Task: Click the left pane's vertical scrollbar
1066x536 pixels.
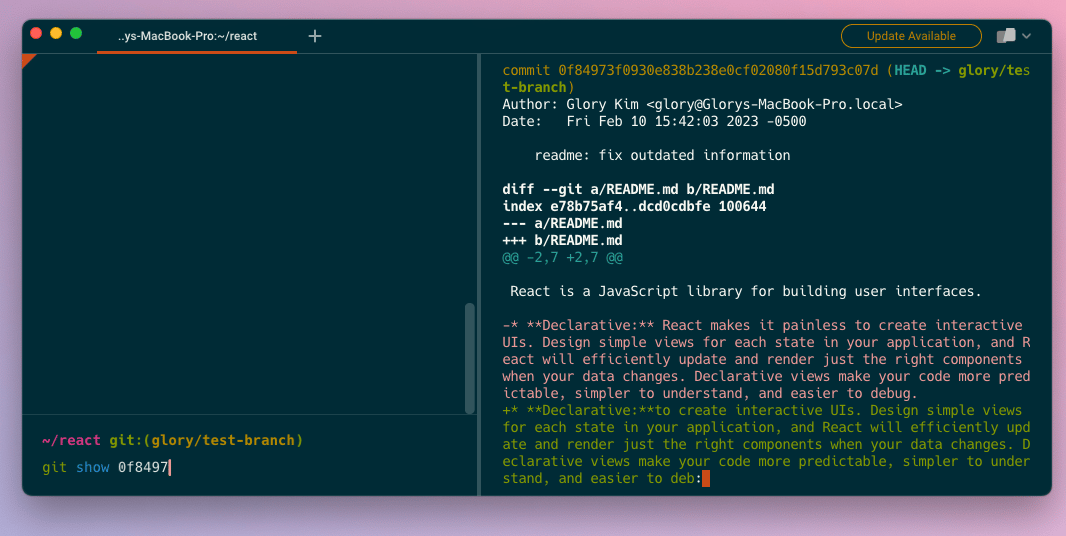Action: (x=470, y=358)
